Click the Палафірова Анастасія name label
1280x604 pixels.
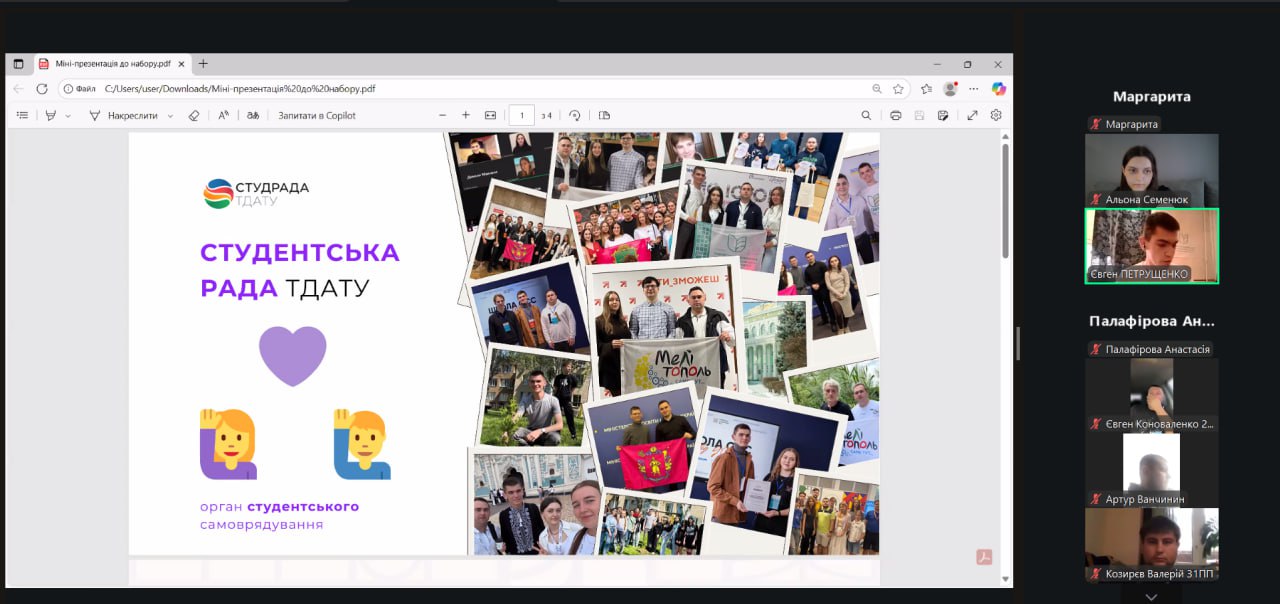pos(1150,349)
